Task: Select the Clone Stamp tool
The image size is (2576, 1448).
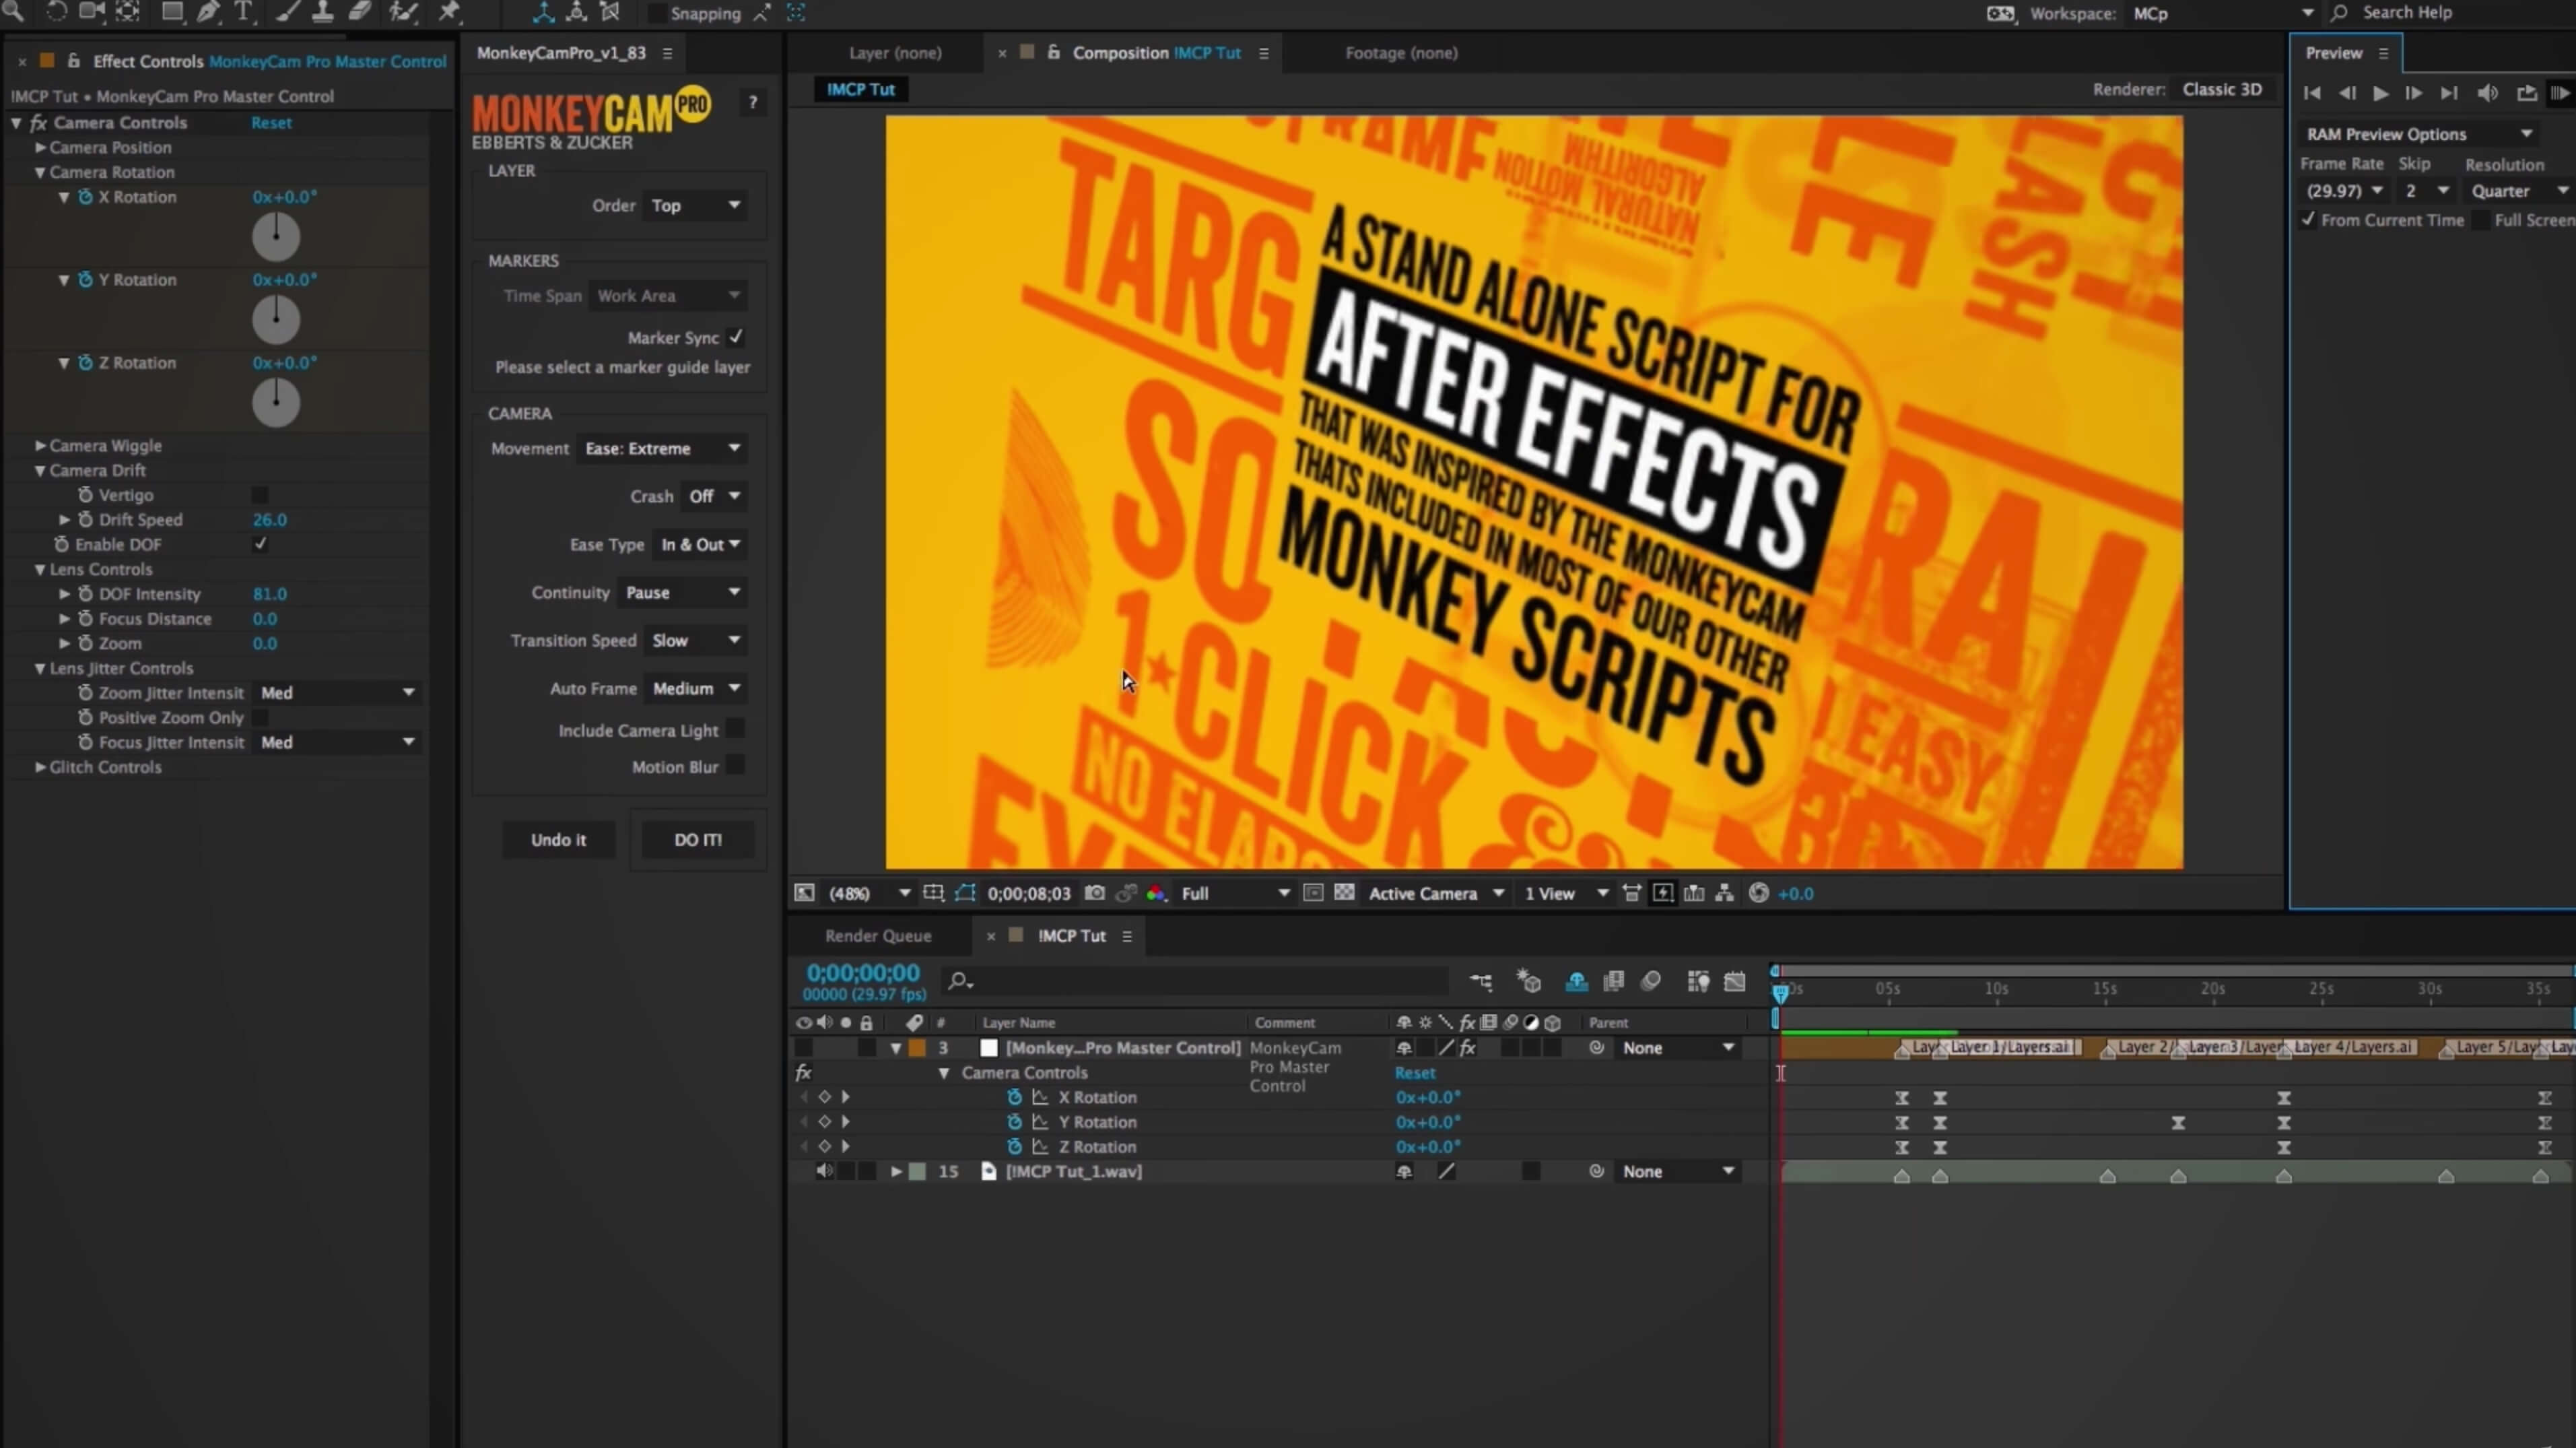Action: [323, 11]
